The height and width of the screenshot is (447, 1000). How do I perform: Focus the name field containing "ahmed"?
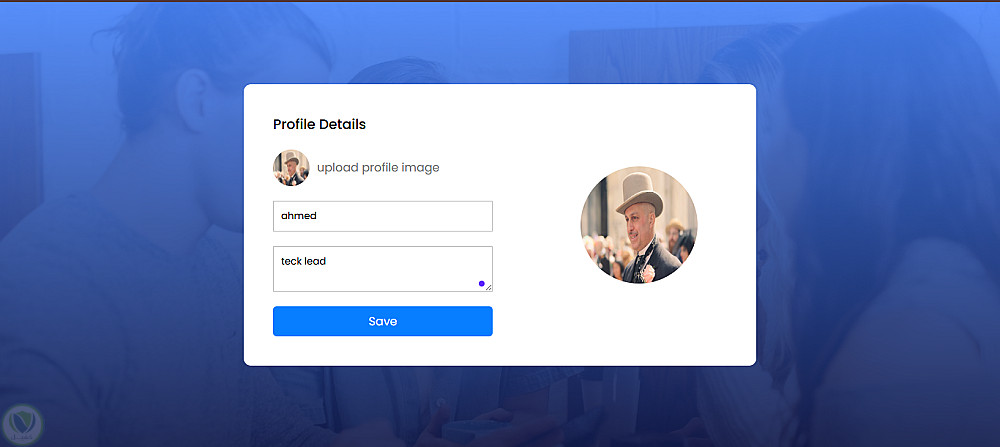click(382, 216)
